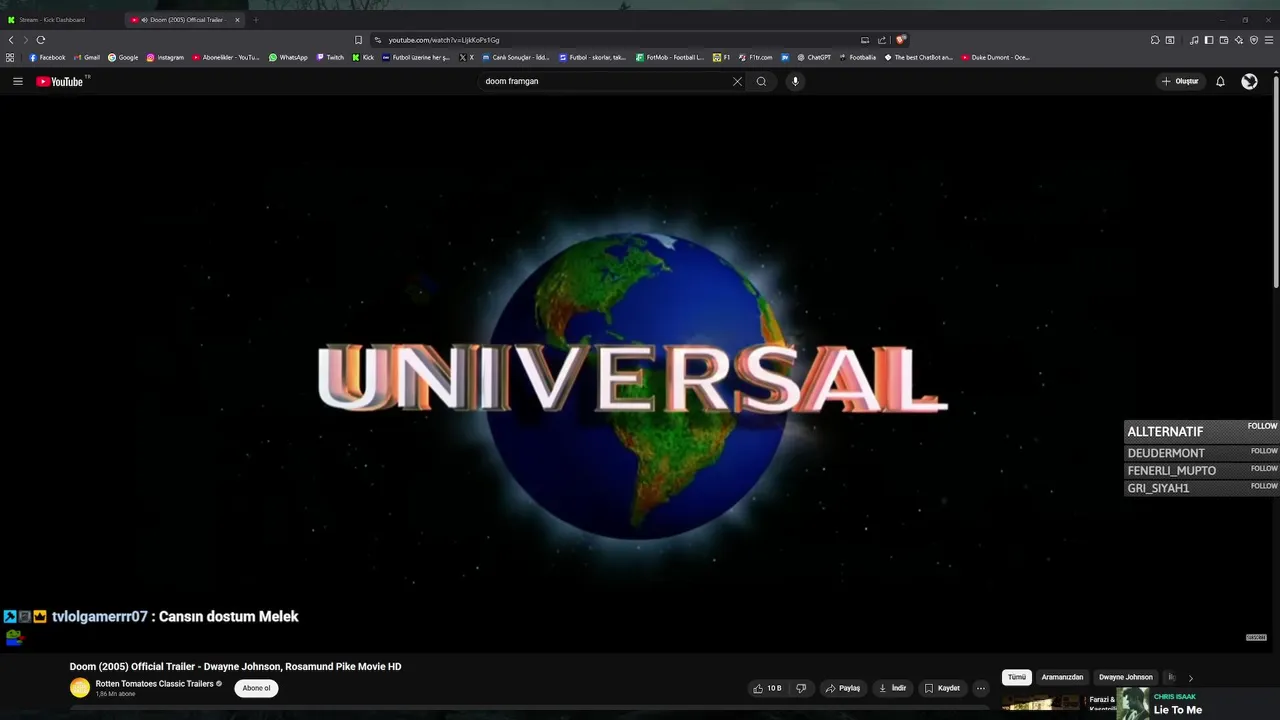Select the Tümü filter chip
Viewport: 1280px width, 720px height.
point(1017,677)
